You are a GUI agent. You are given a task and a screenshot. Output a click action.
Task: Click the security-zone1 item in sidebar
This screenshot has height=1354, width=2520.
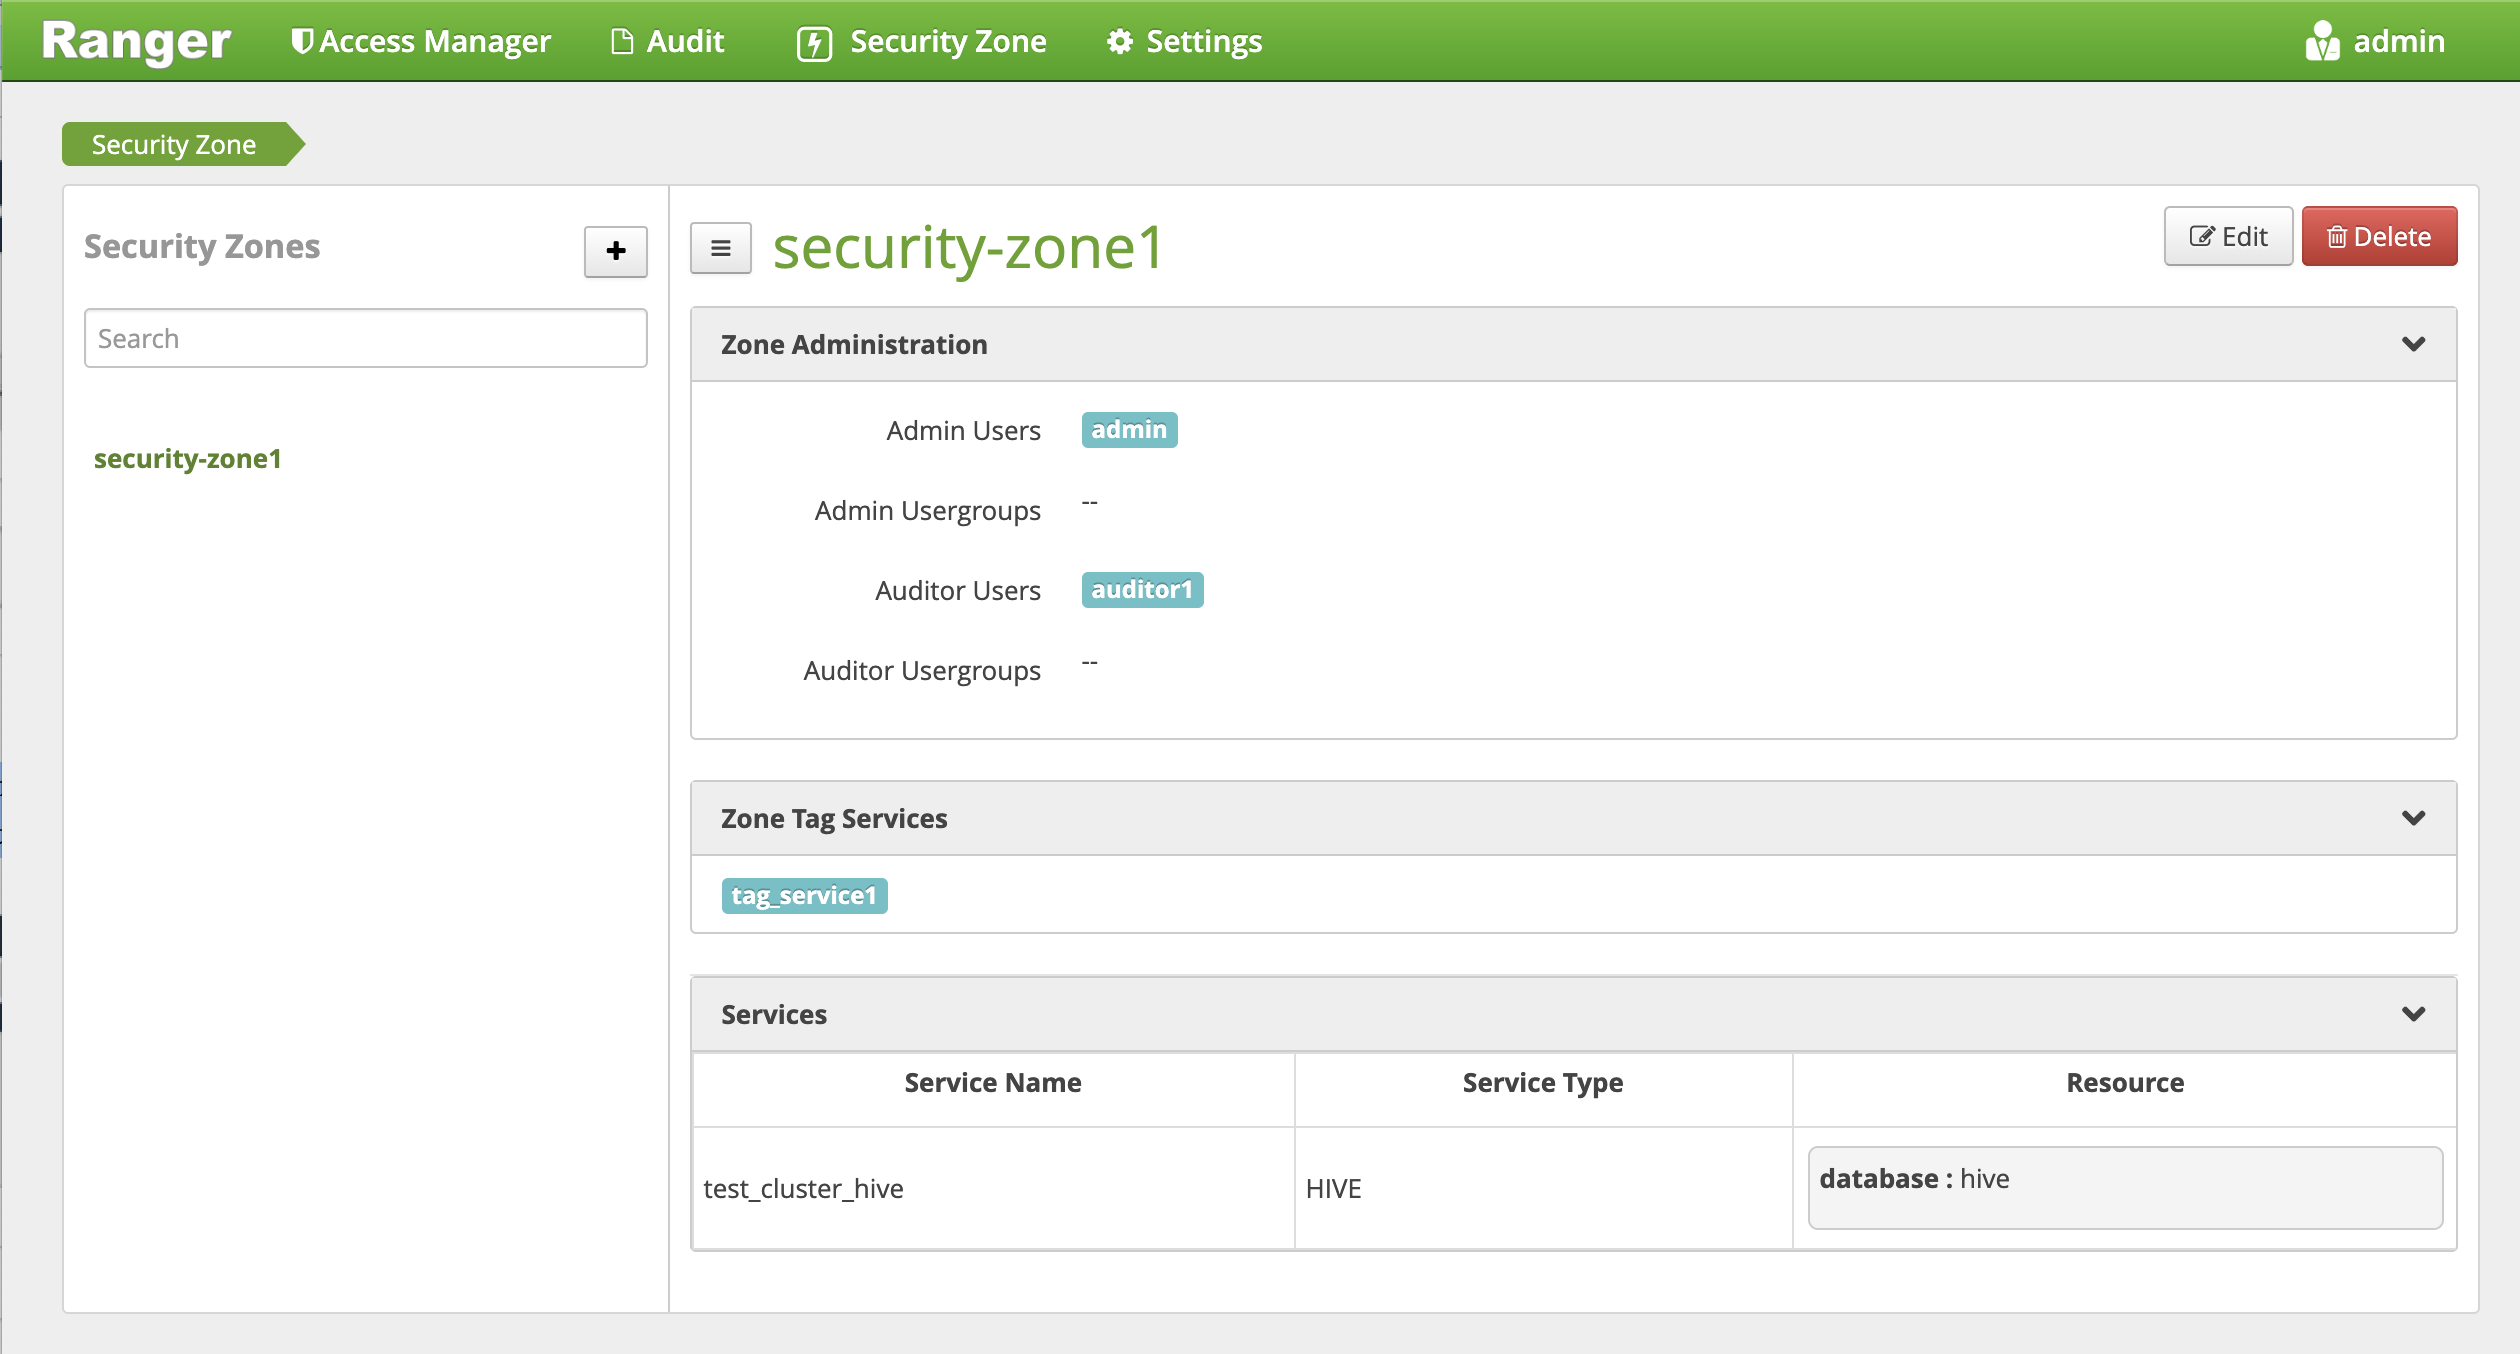click(188, 457)
